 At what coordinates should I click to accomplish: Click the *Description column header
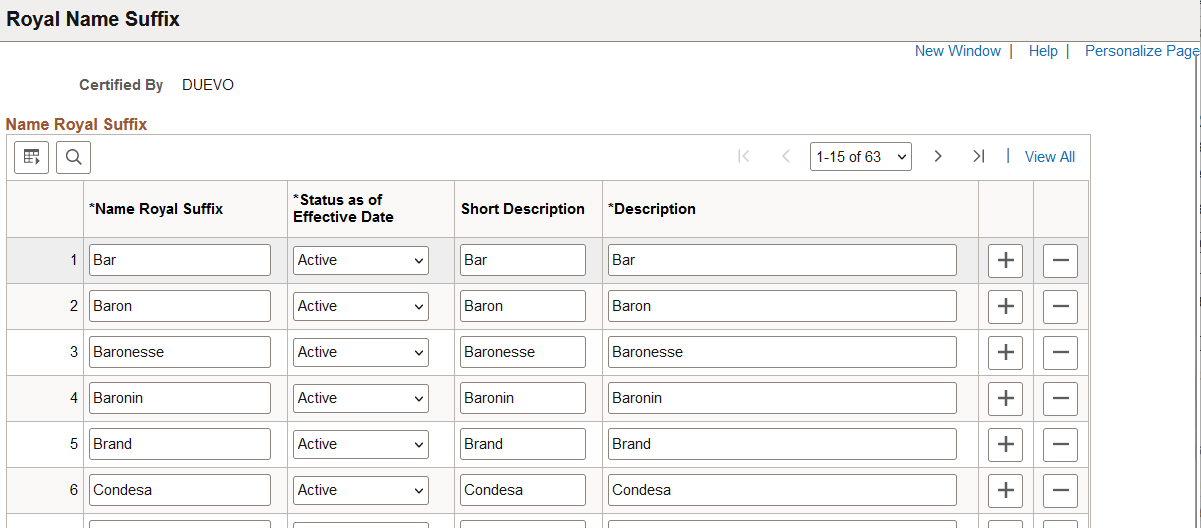tap(652, 209)
